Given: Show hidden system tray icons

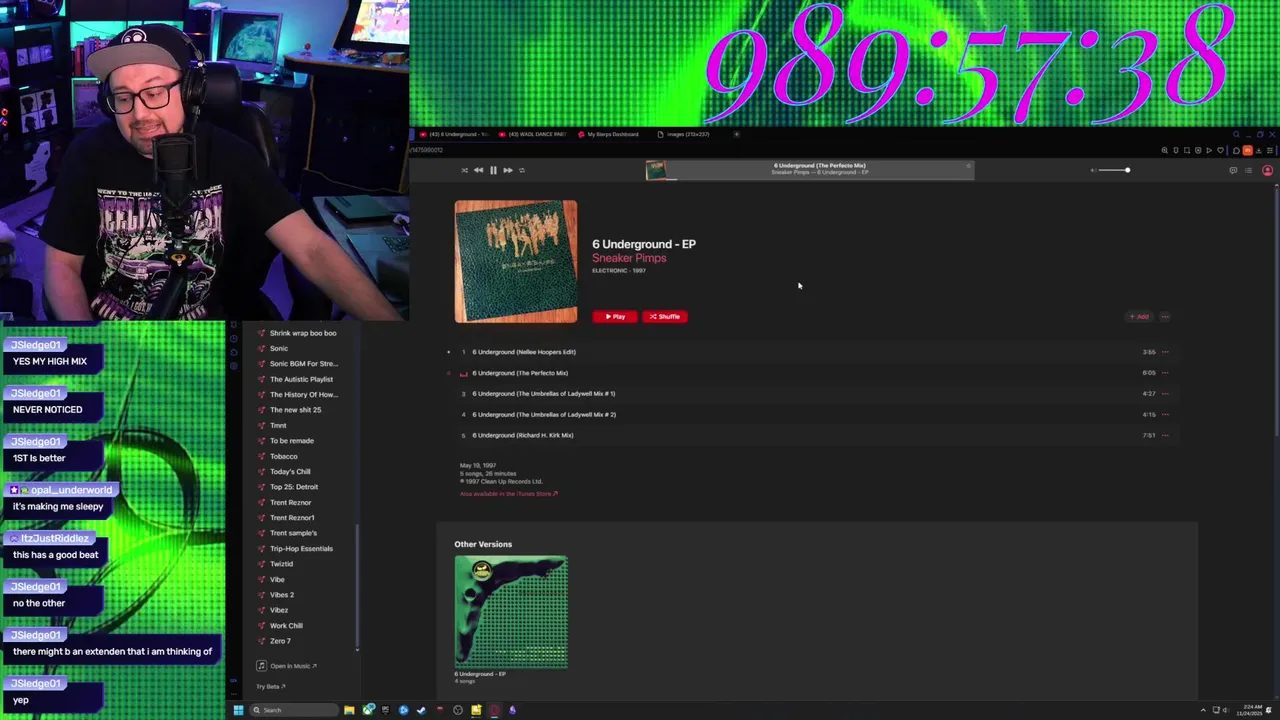Looking at the screenshot, I should [x=1203, y=710].
